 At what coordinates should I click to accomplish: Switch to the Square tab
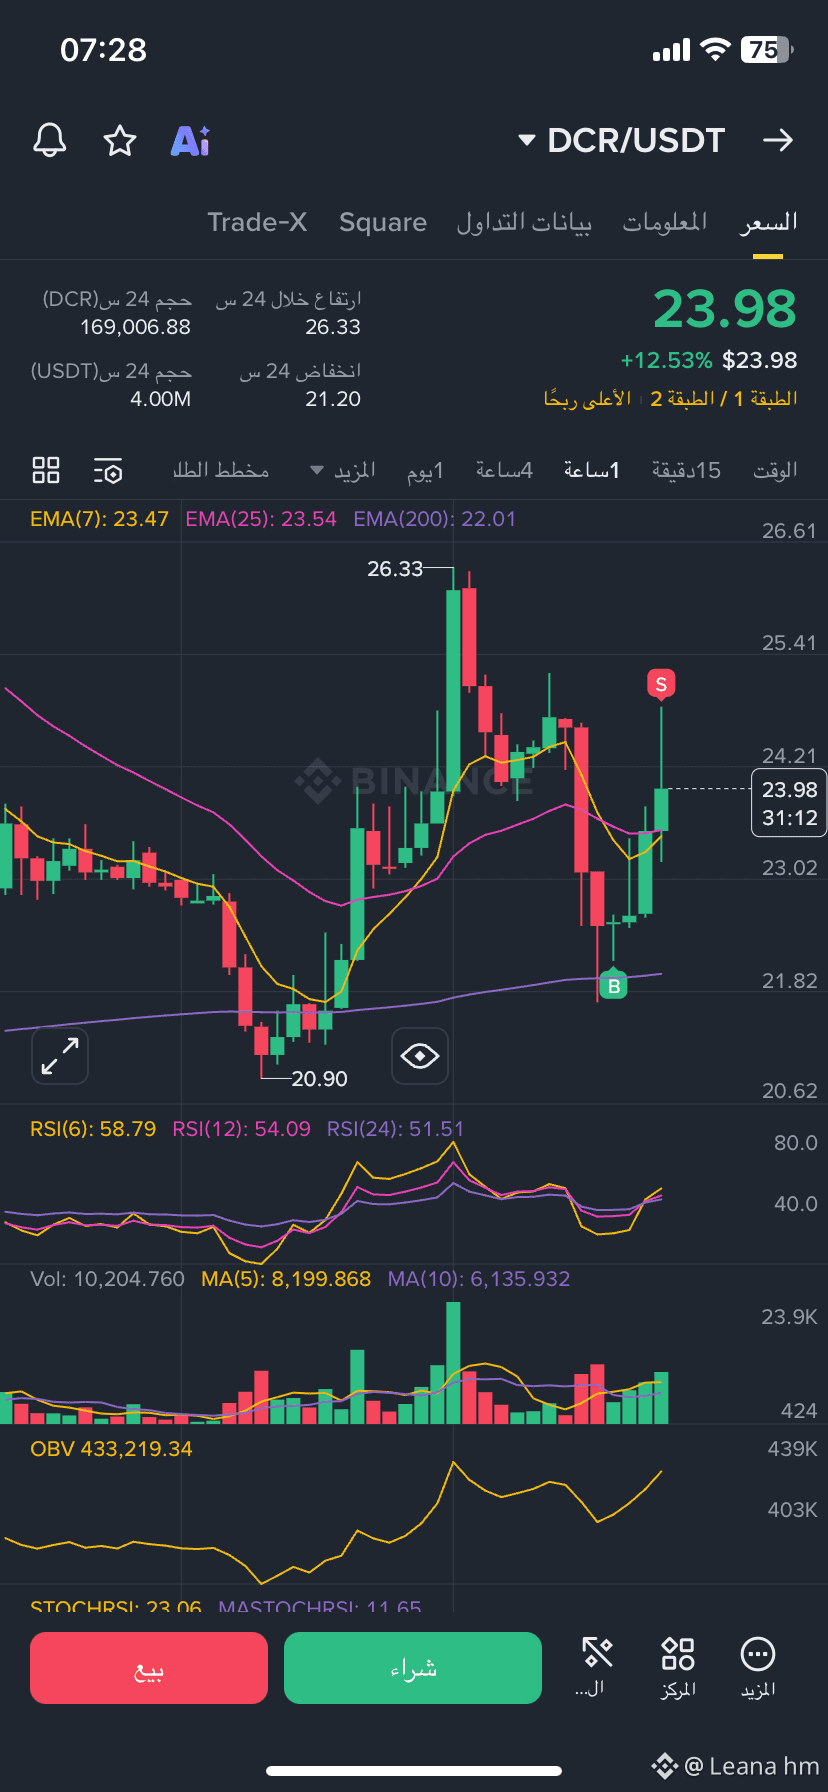point(383,222)
